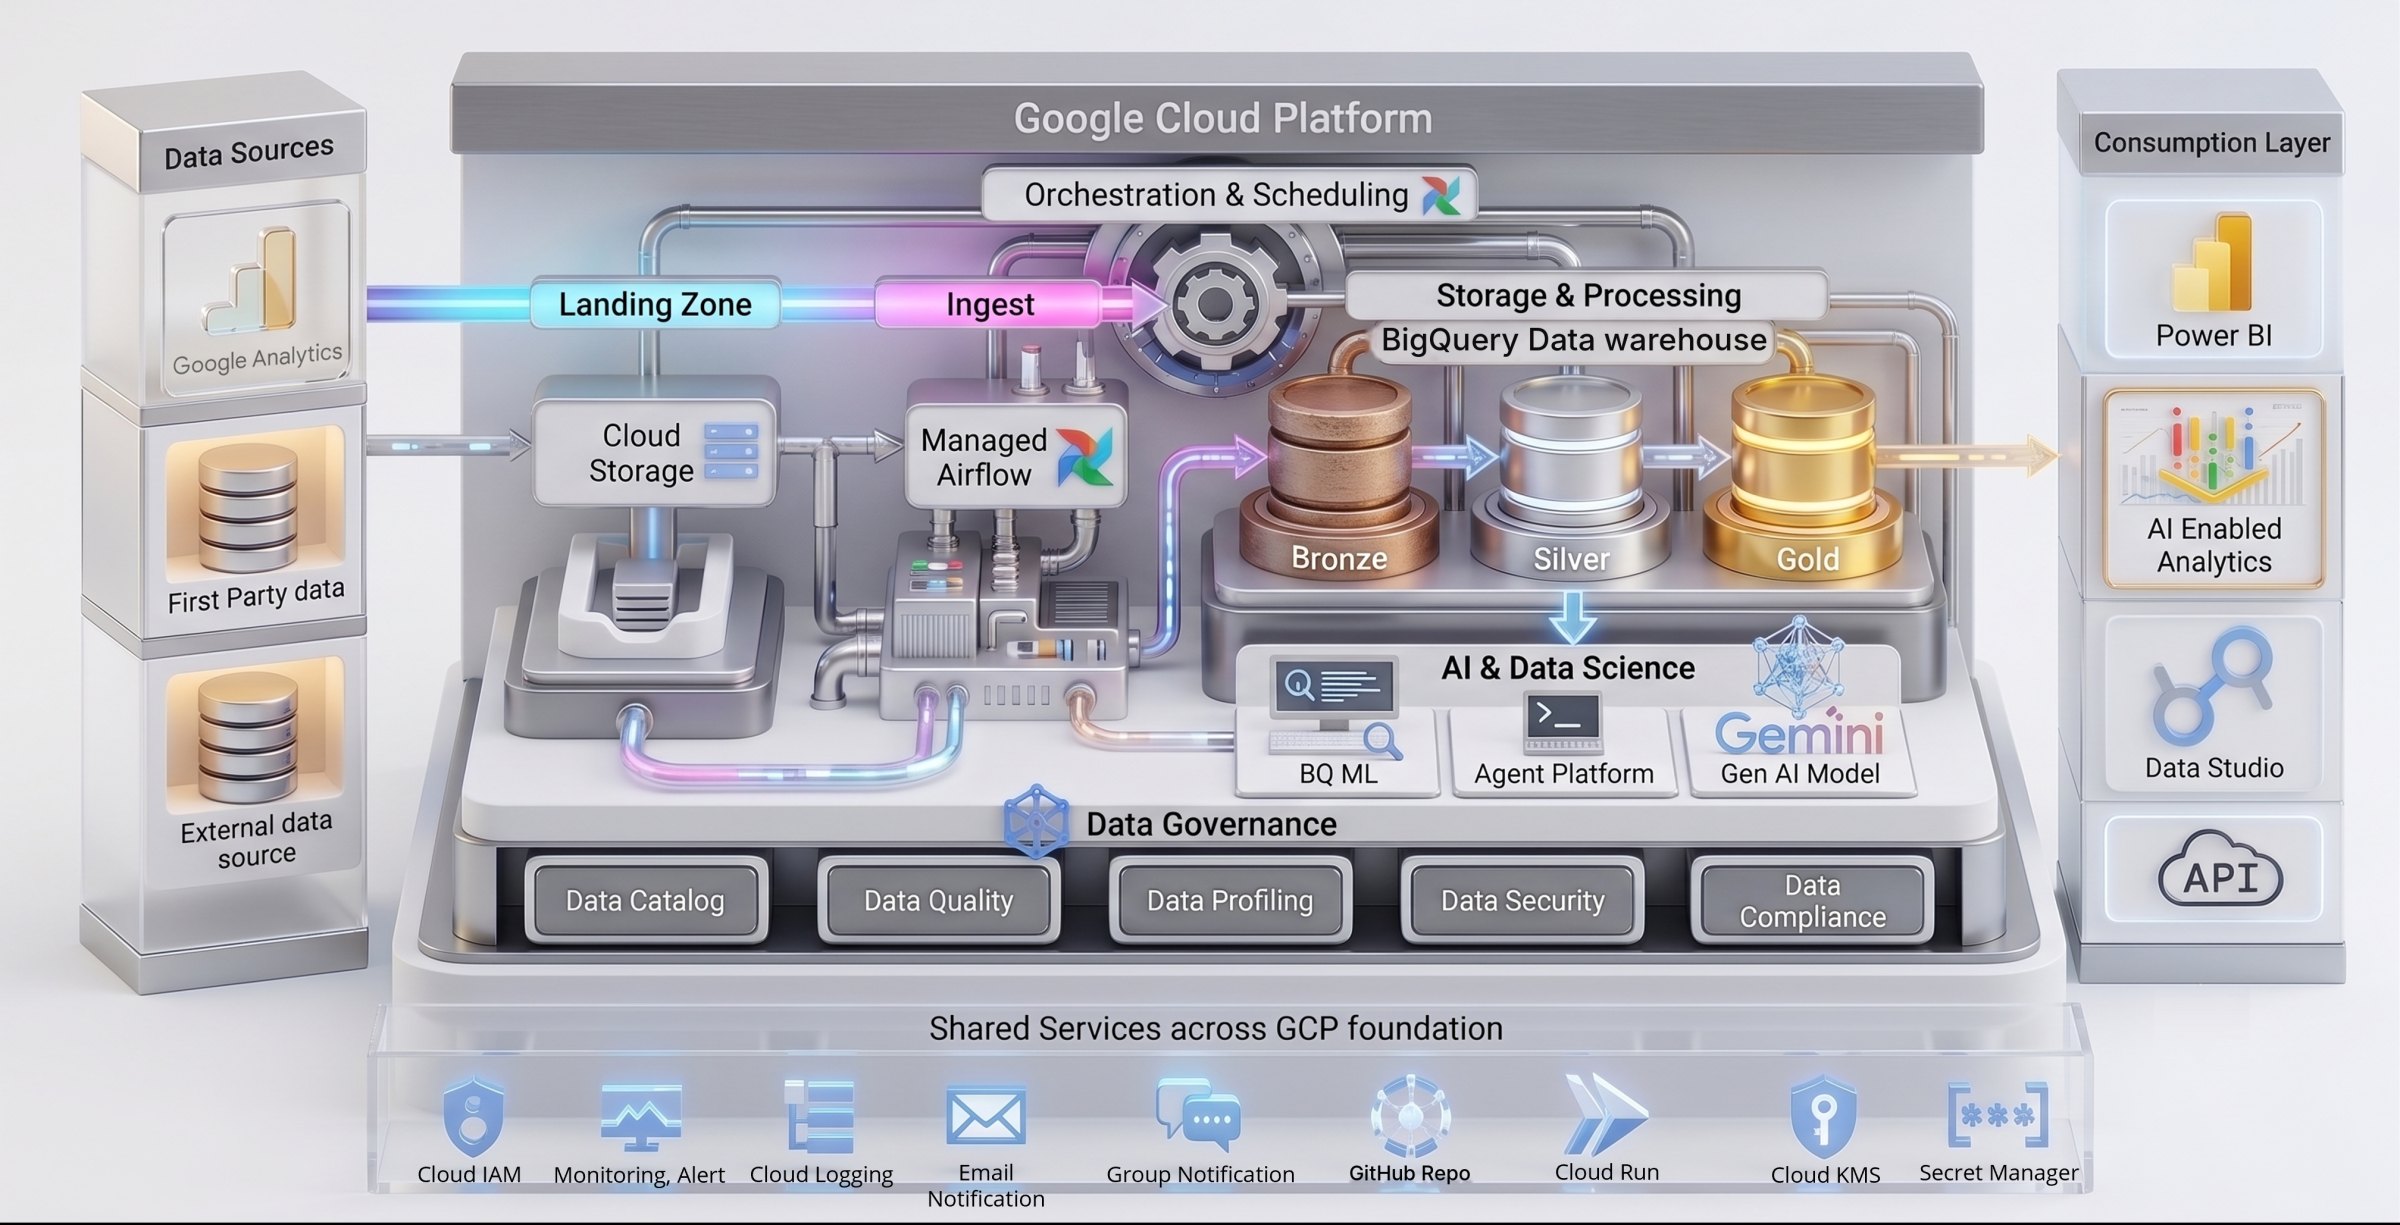The width and height of the screenshot is (2400, 1225).
Task: Click the Cloud KMS key shield icon
Action: [x=1823, y=1117]
